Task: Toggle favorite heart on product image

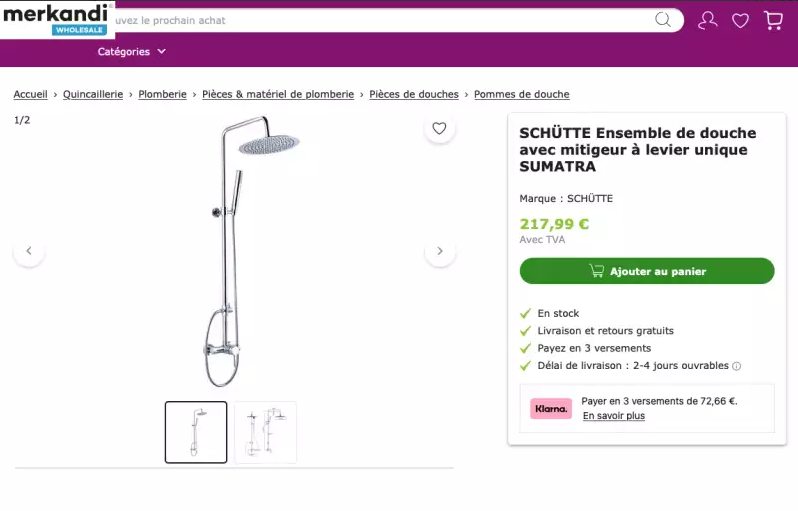Action: pyautogui.click(x=439, y=128)
